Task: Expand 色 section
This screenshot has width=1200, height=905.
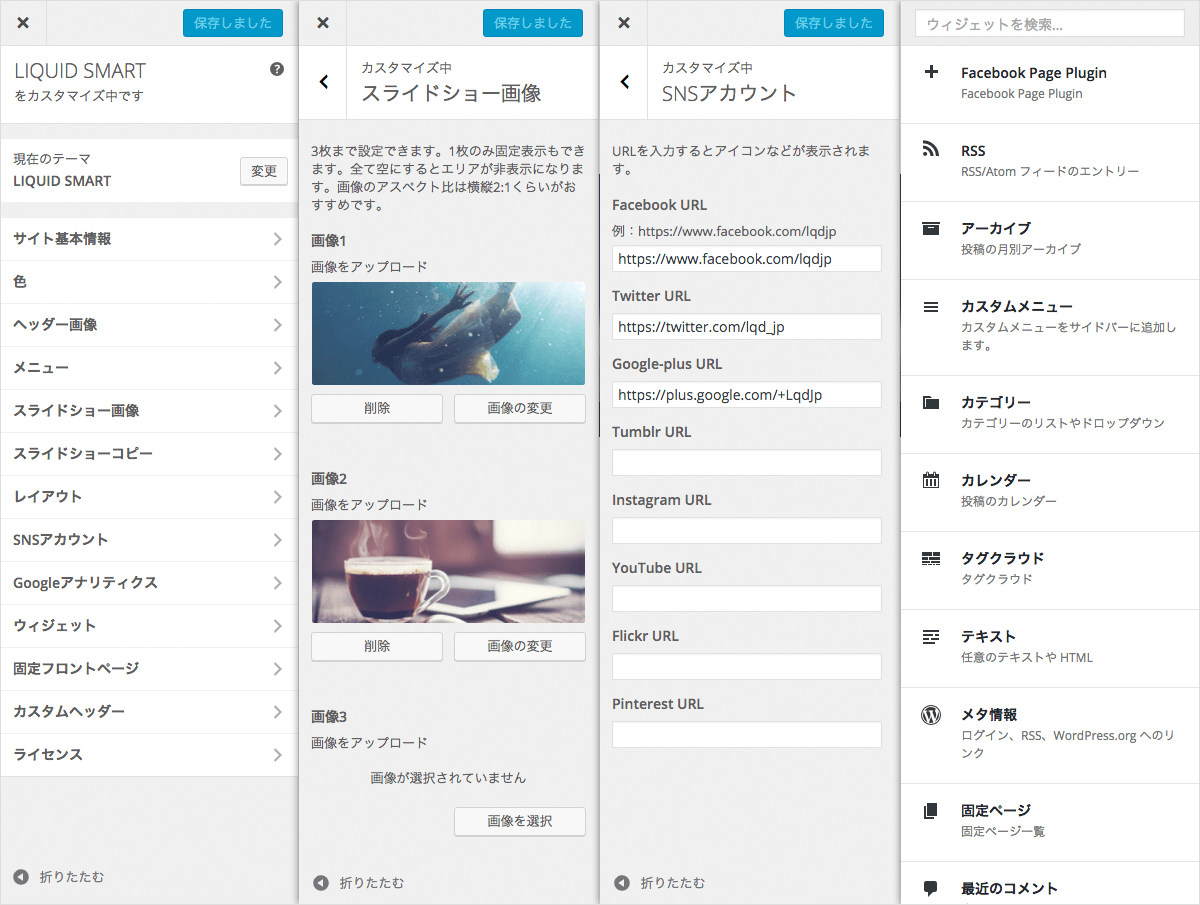Action: pyautogui.click(x=149, y=282)
